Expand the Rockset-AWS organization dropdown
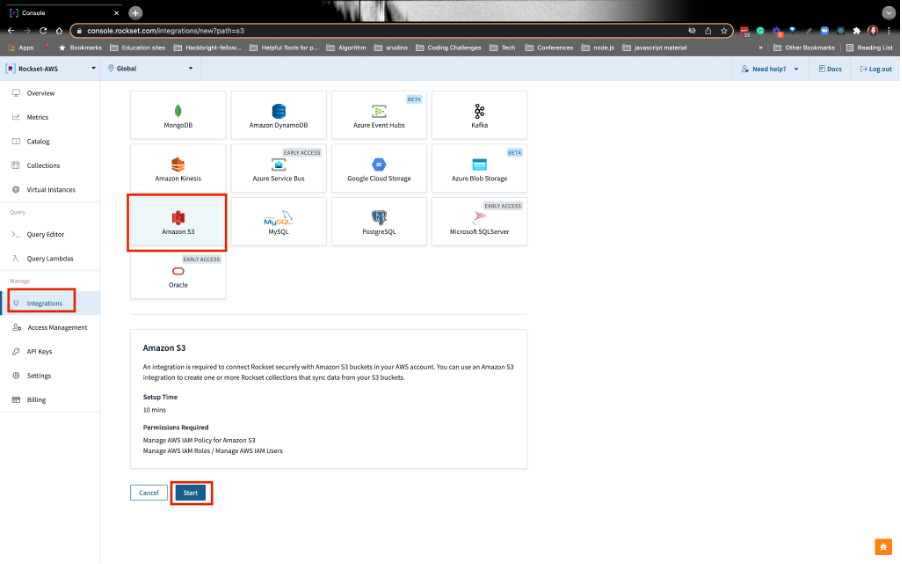The height and width of the screenshot is (564, 902). click(x=51, y=68)
